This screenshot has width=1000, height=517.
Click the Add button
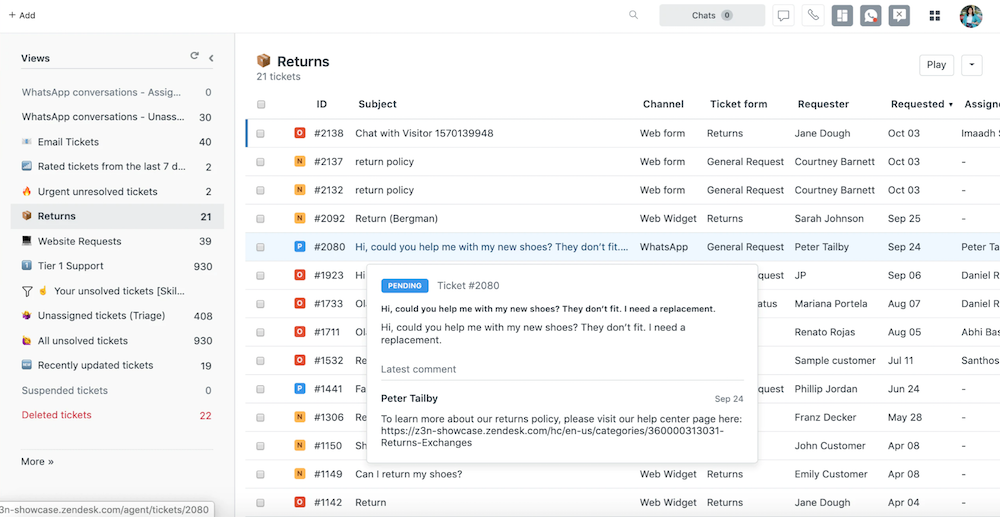point(22,15)
